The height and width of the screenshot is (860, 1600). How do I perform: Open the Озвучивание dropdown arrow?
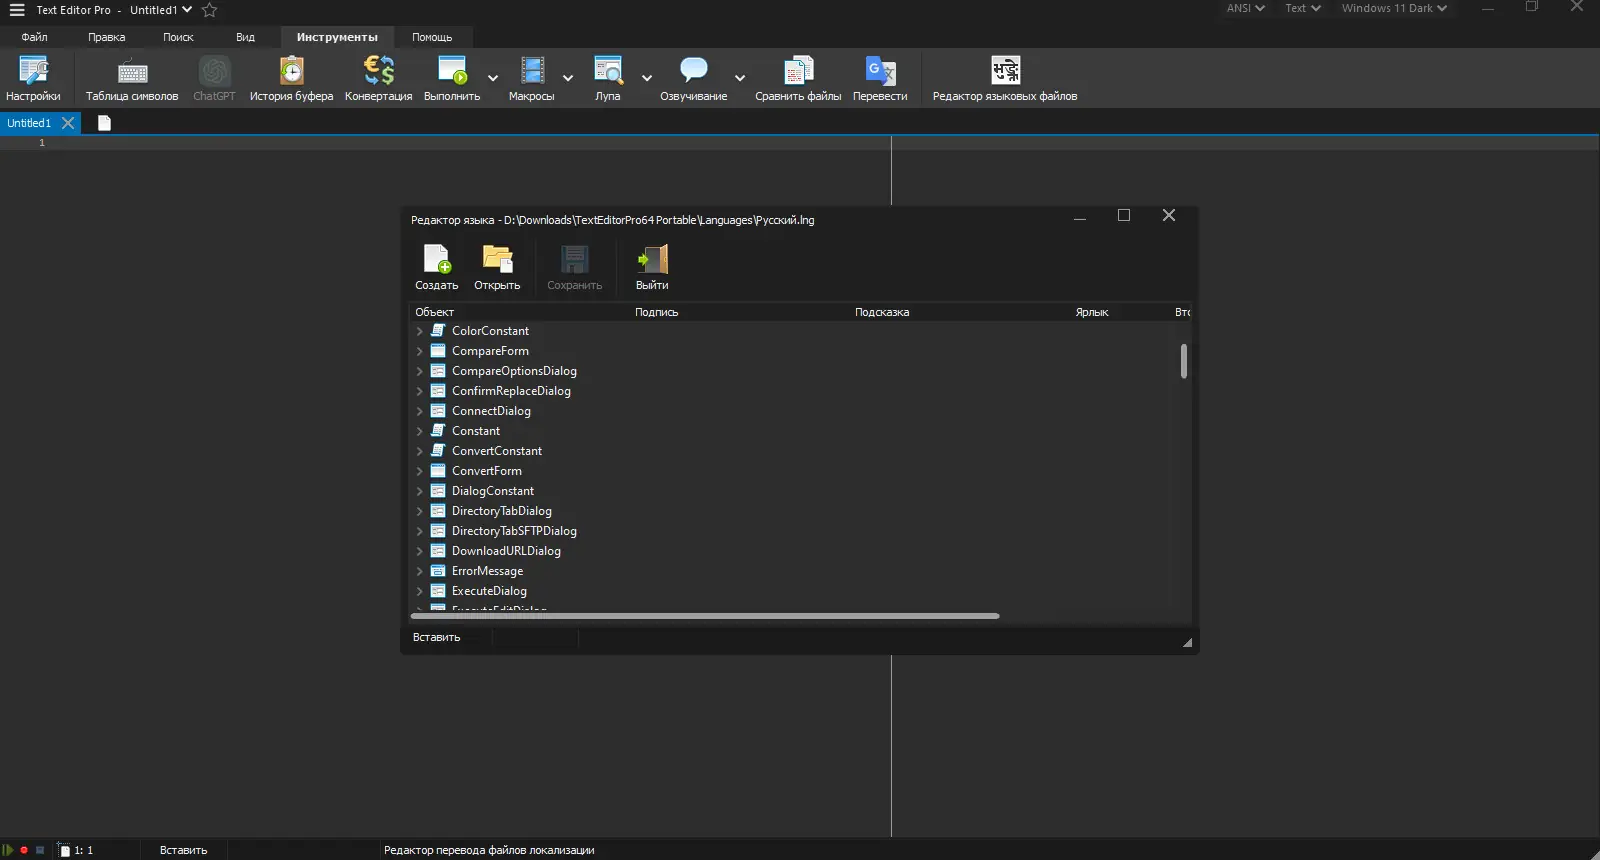(740, 78)
